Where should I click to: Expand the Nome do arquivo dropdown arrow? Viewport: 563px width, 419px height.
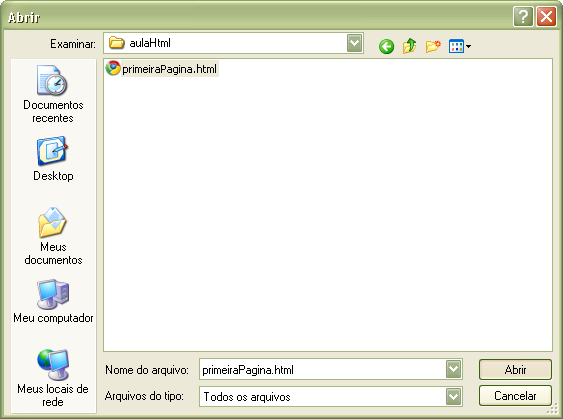coord(453,369)
